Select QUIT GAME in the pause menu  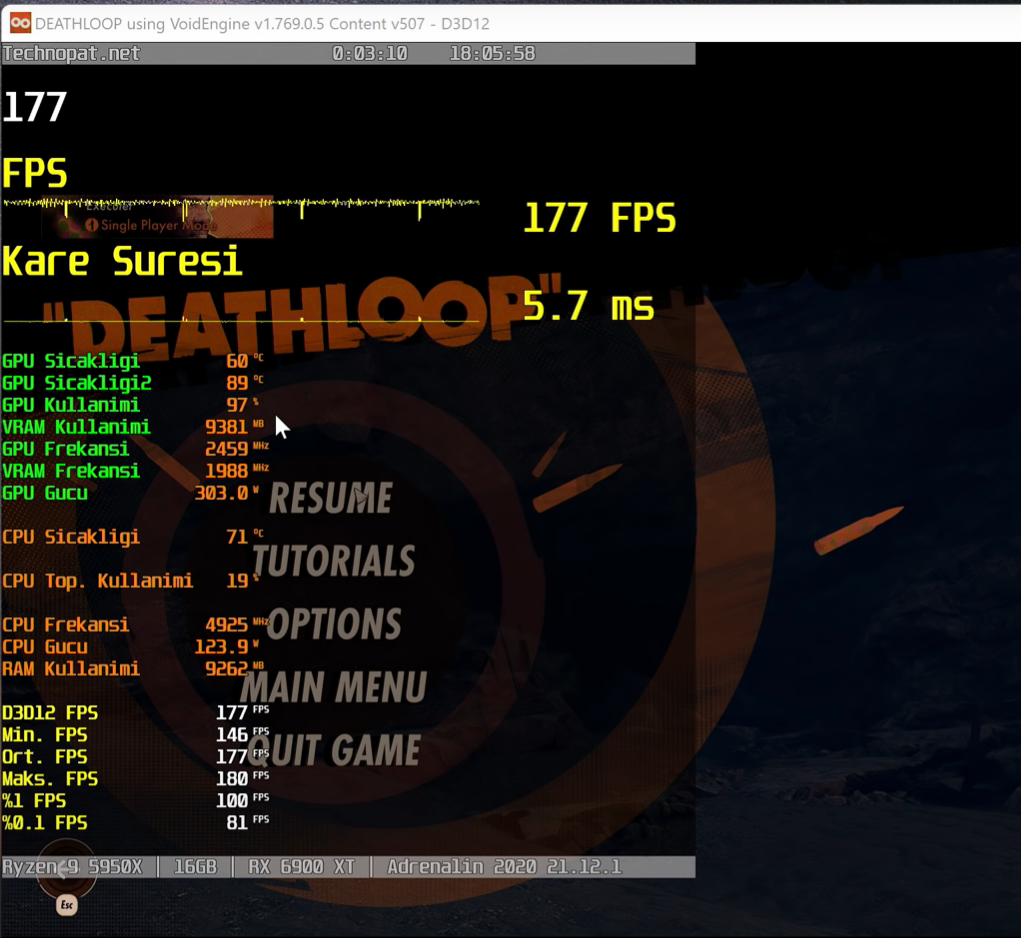click(x=333, y=750)
